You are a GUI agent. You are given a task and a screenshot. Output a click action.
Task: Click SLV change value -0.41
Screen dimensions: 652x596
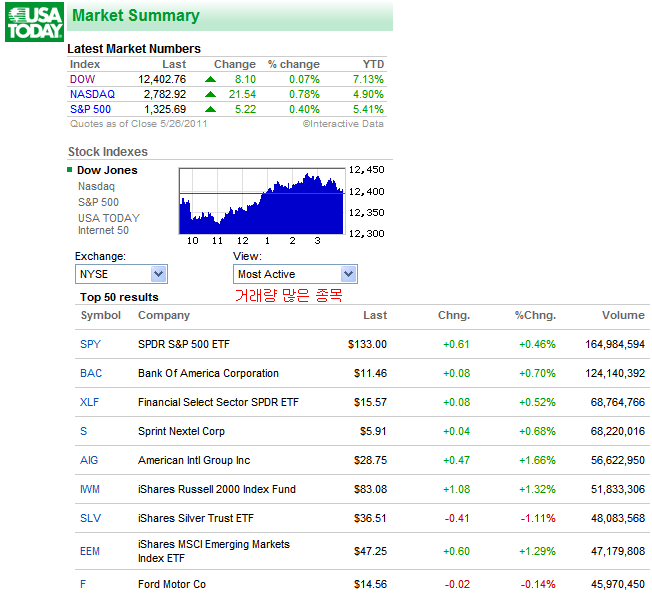pos(457,518)
